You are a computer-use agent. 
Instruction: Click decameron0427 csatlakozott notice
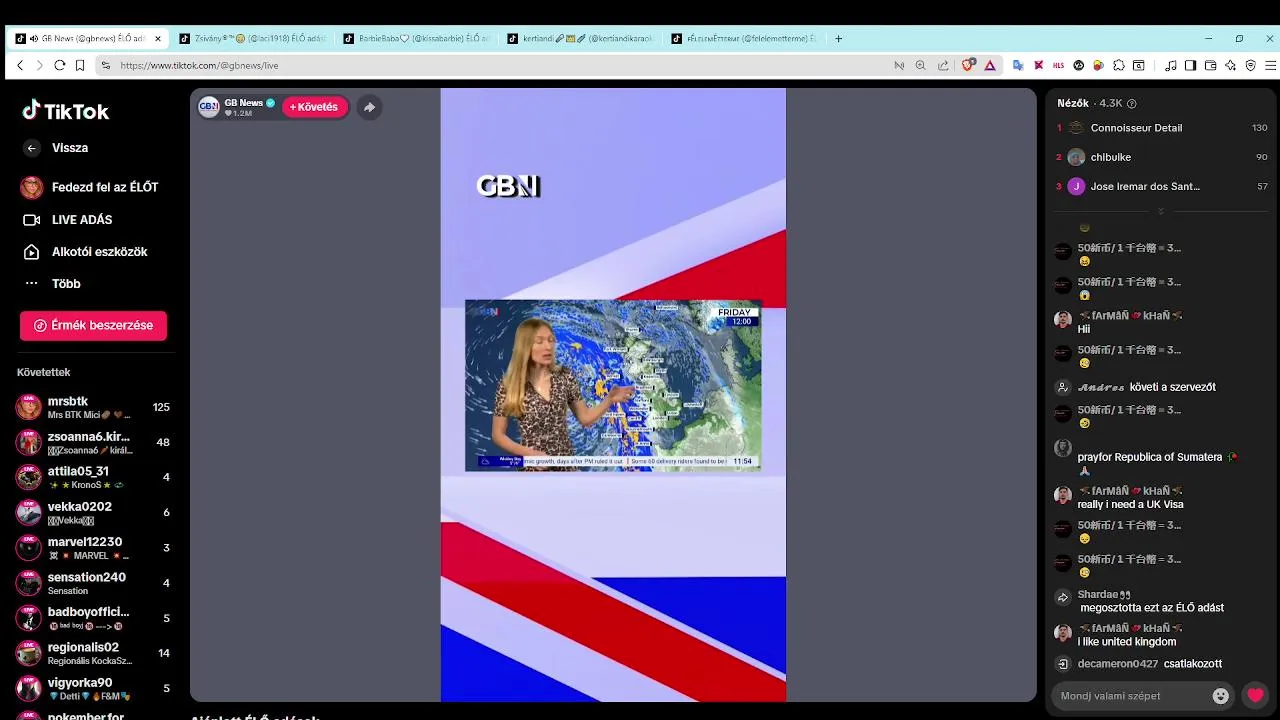[1140, 664]
